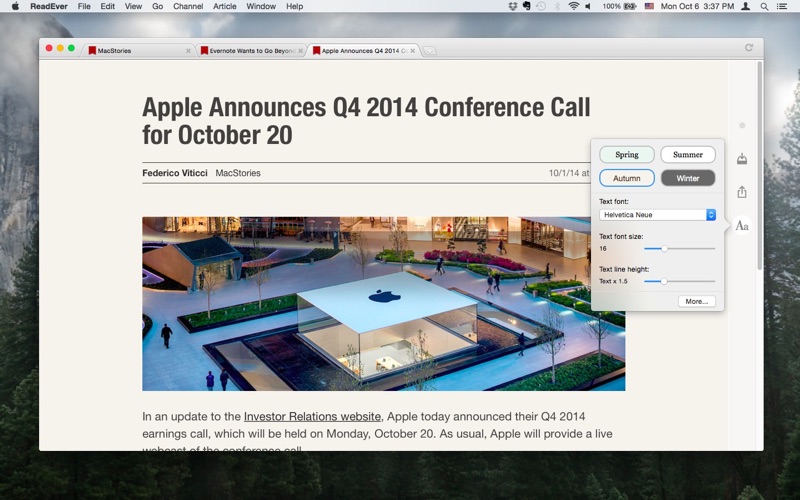Click the Apple Store article image
The width and height of the screenshot is (800, 500).
384,304
